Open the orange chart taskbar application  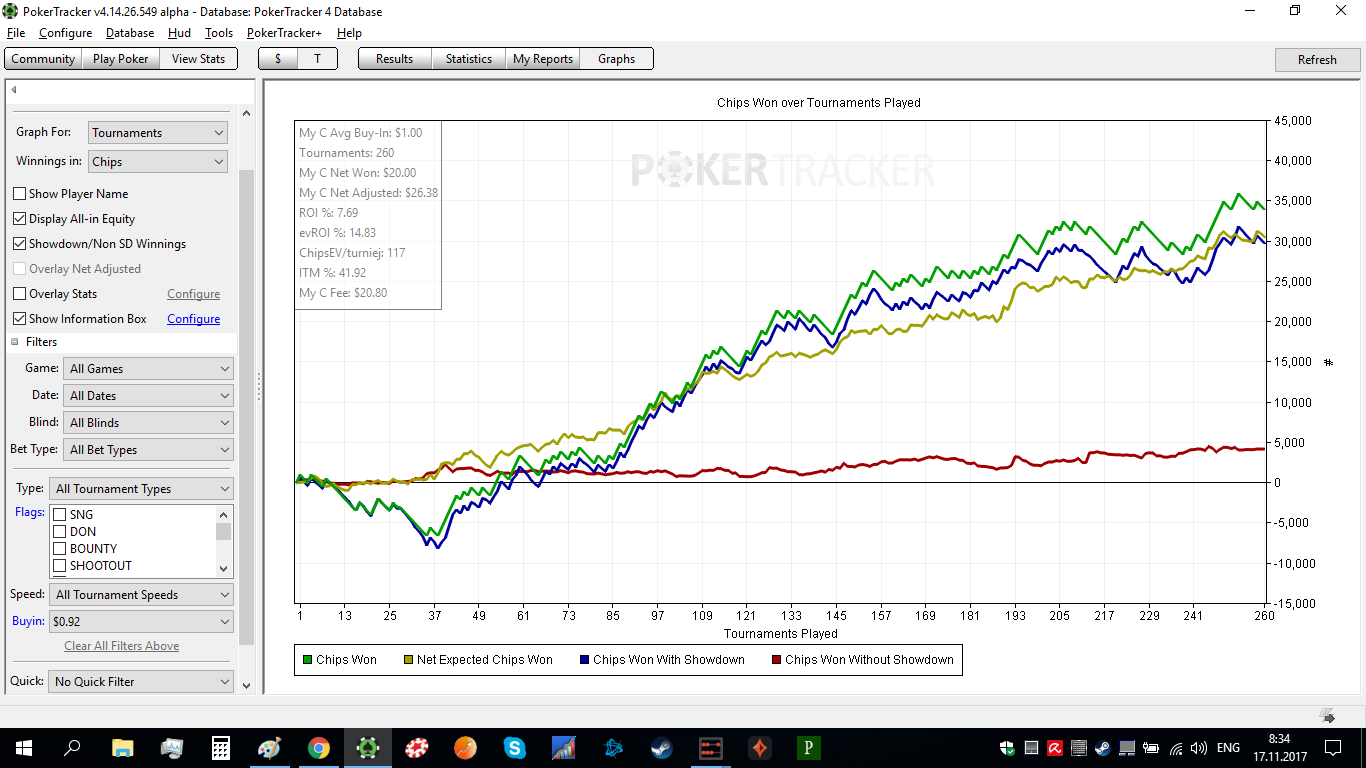click(x=466, y=747)
